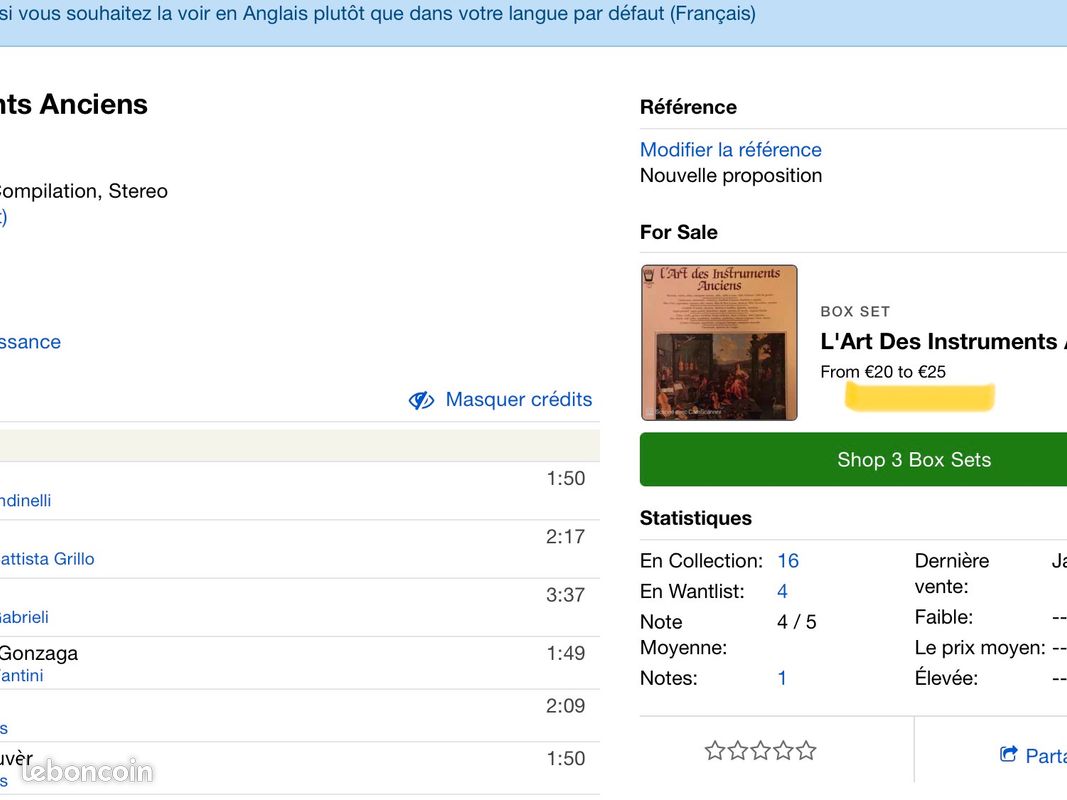Screen dimensions: 1067x800
Task: Open the Fantini artist link
Action: coord(21,676)
